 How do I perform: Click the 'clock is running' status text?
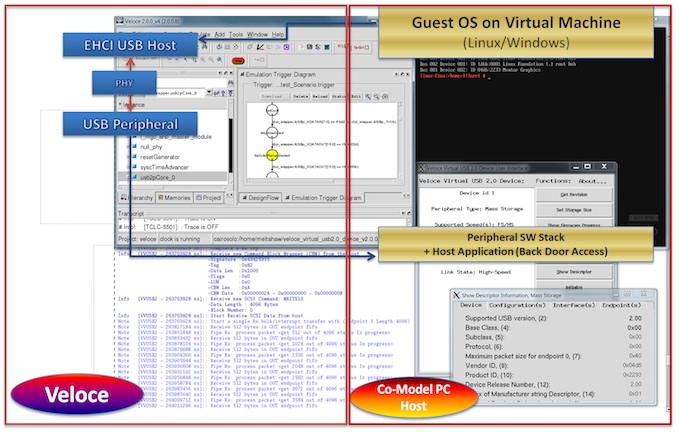click(x=180, y=239)
